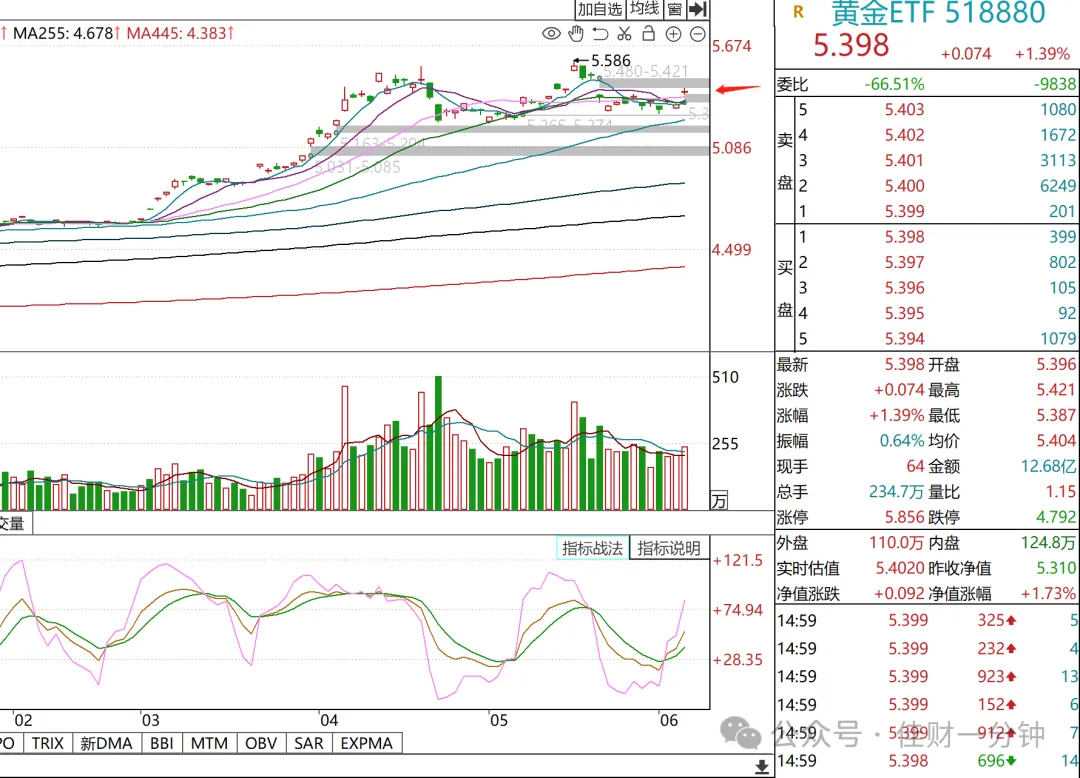Click the 开盘 value 5.396
Screen dimensions: 1080x778
pyautogui.click(x=1056, y=364)
